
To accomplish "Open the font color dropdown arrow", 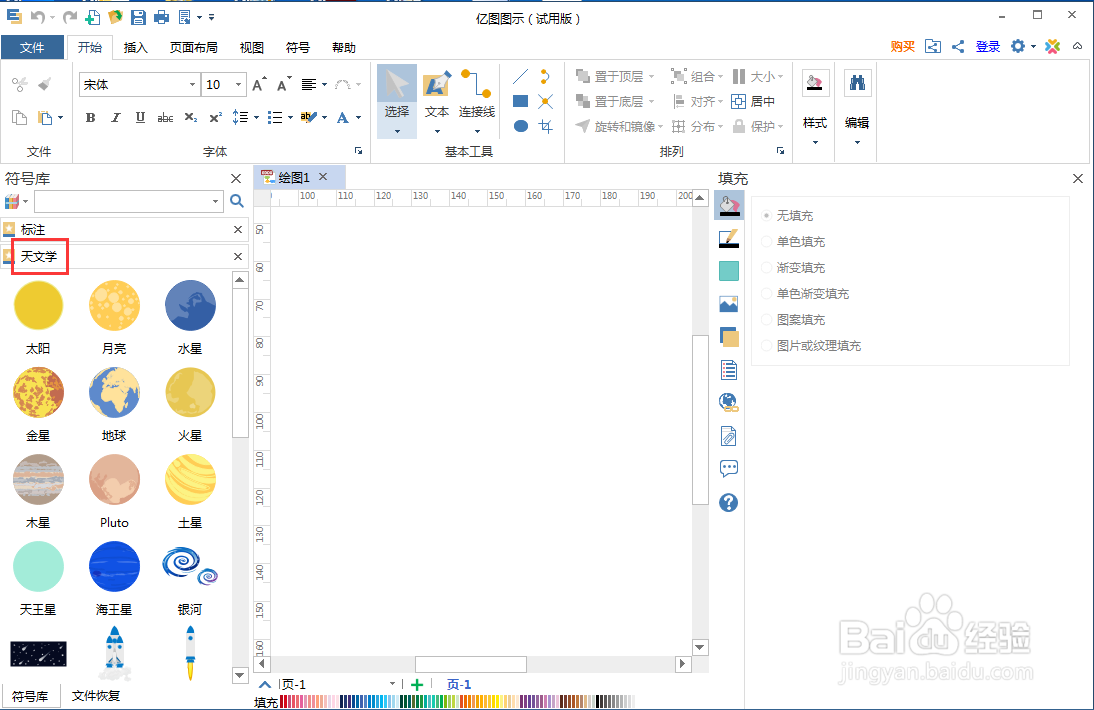I will (x=359, y=117).
